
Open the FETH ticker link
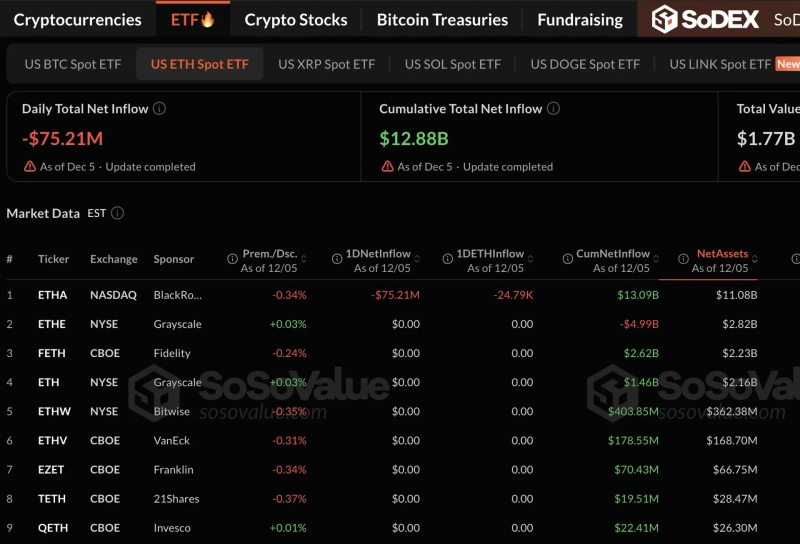coord(52,353)
